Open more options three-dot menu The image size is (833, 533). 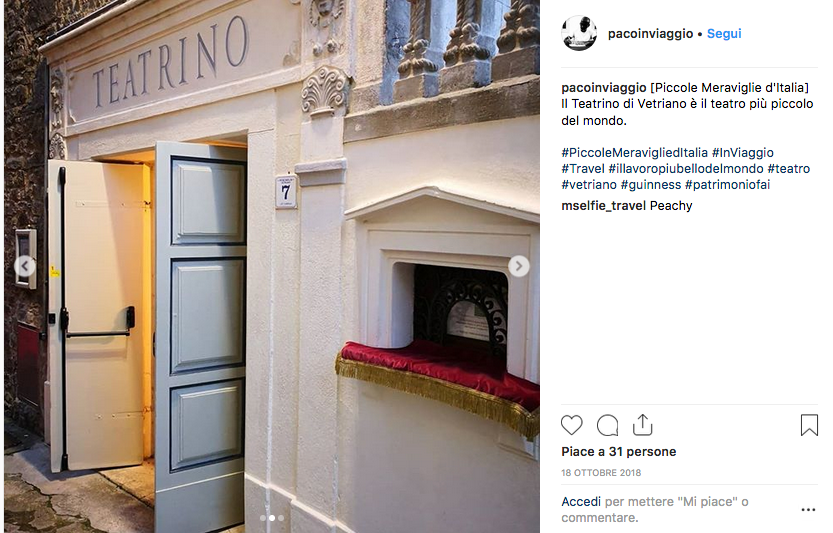pyautogui.click(x=808, y=510)
